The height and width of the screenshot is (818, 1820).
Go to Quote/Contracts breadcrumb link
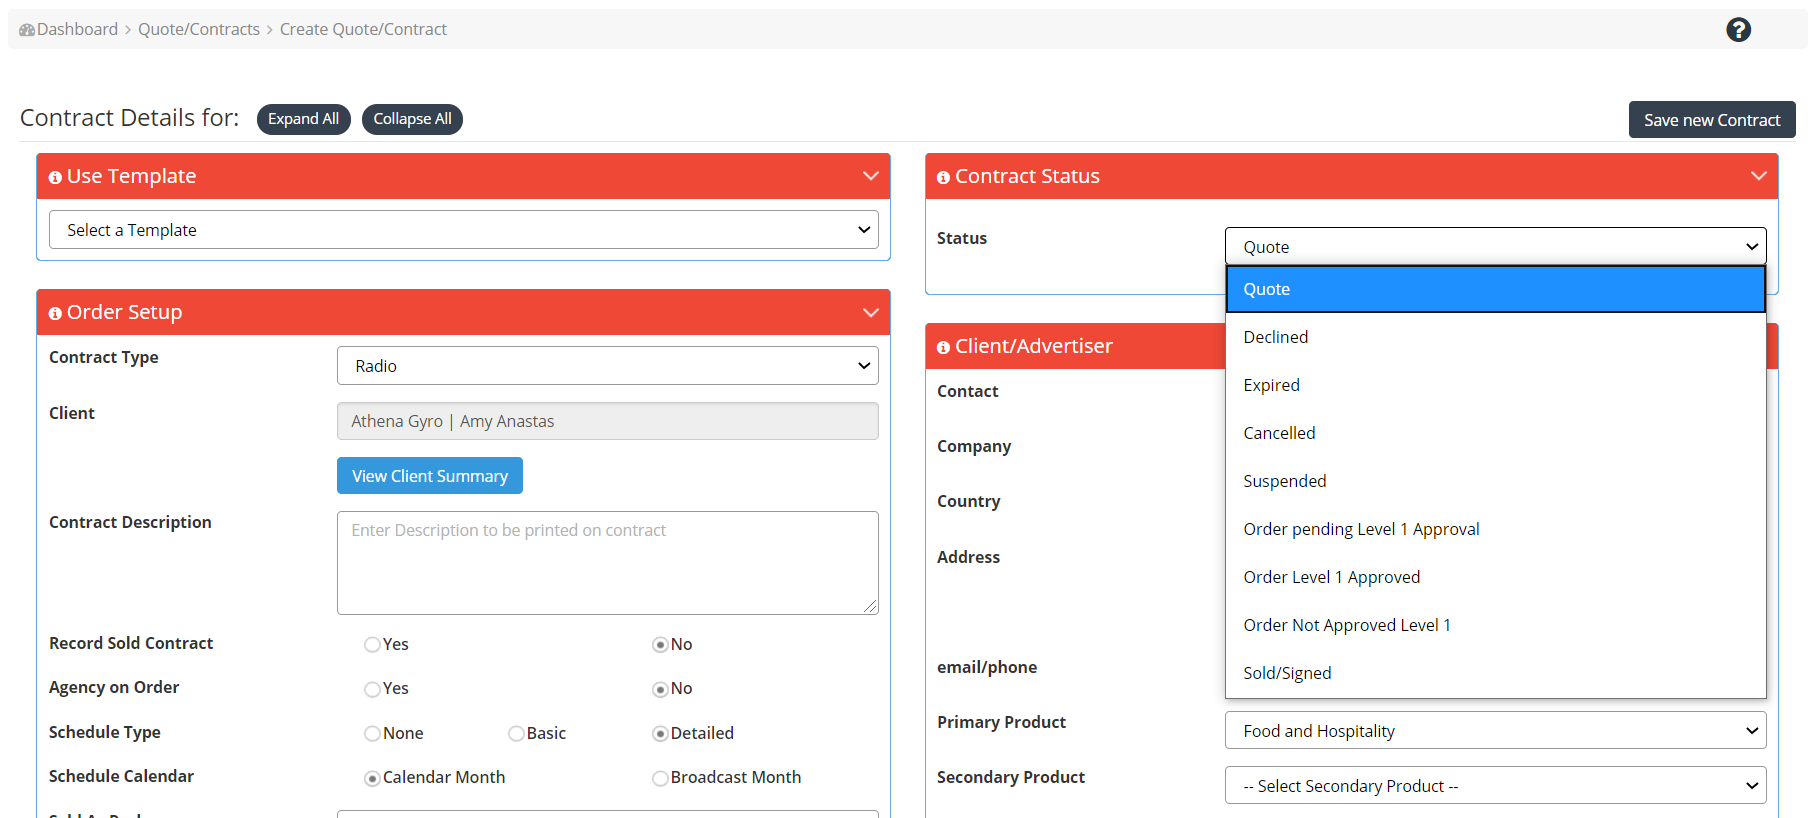point(199,30)
